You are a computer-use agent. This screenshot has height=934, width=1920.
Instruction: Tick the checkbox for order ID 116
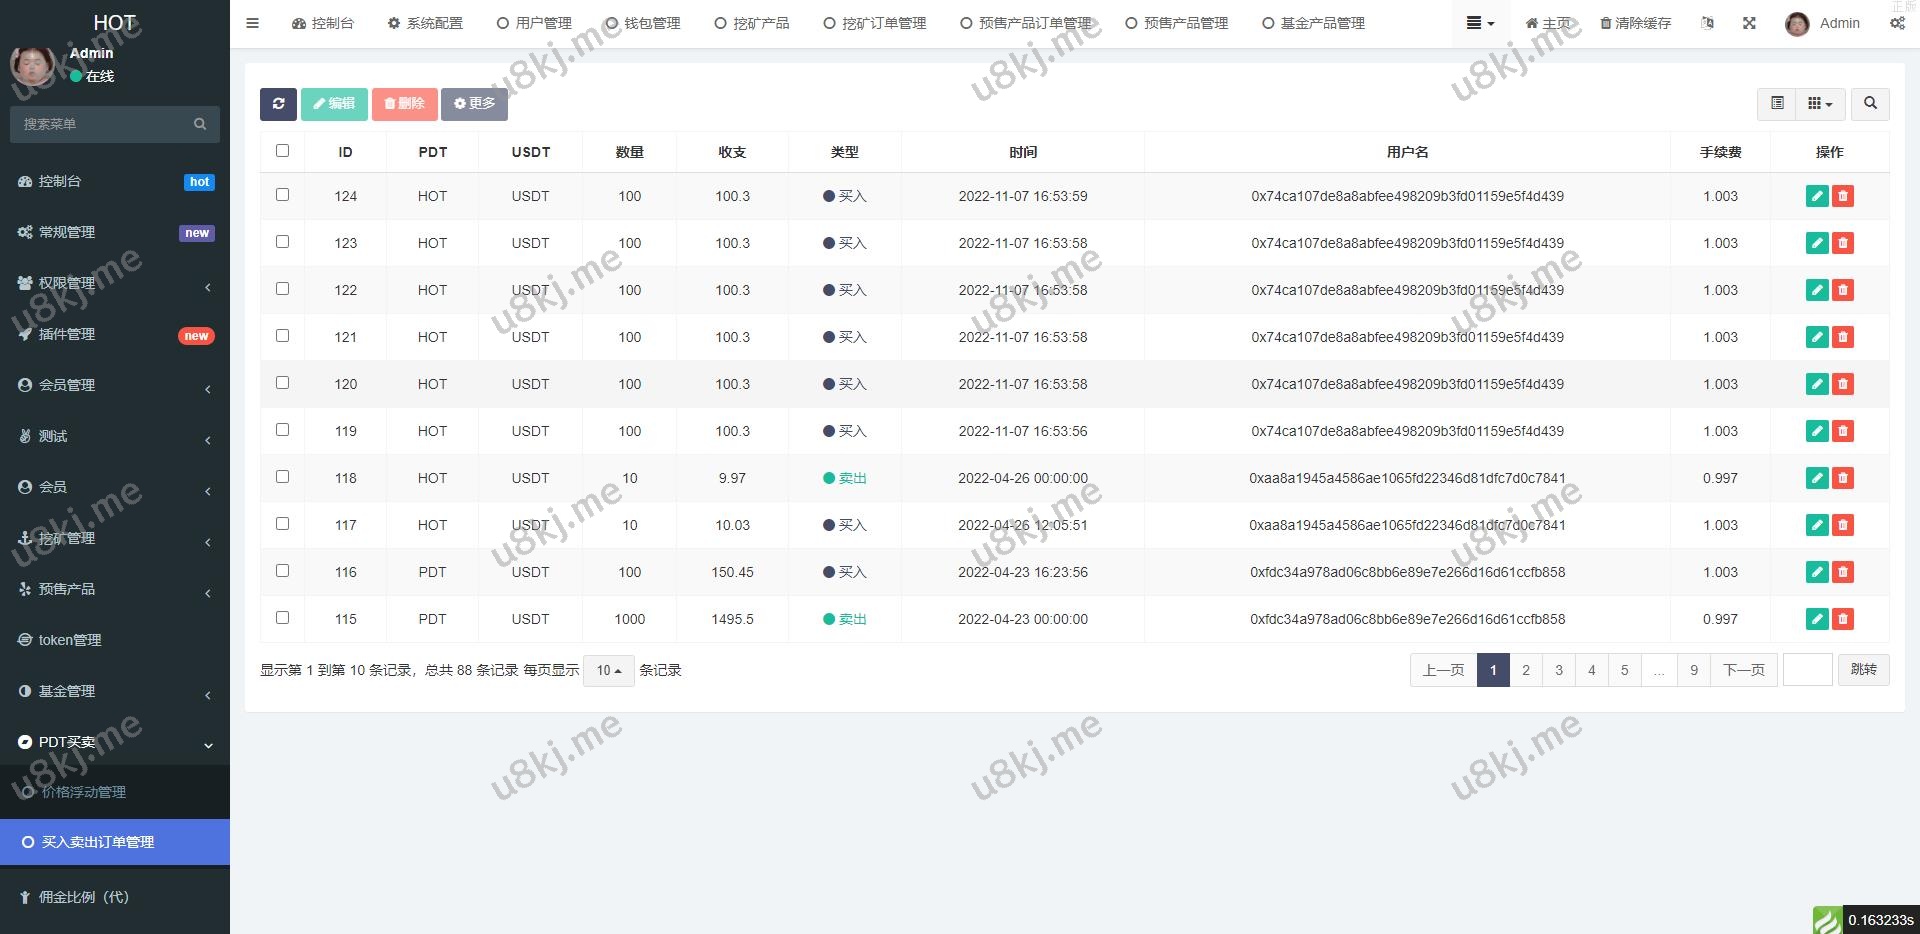(x=282, y=571)
